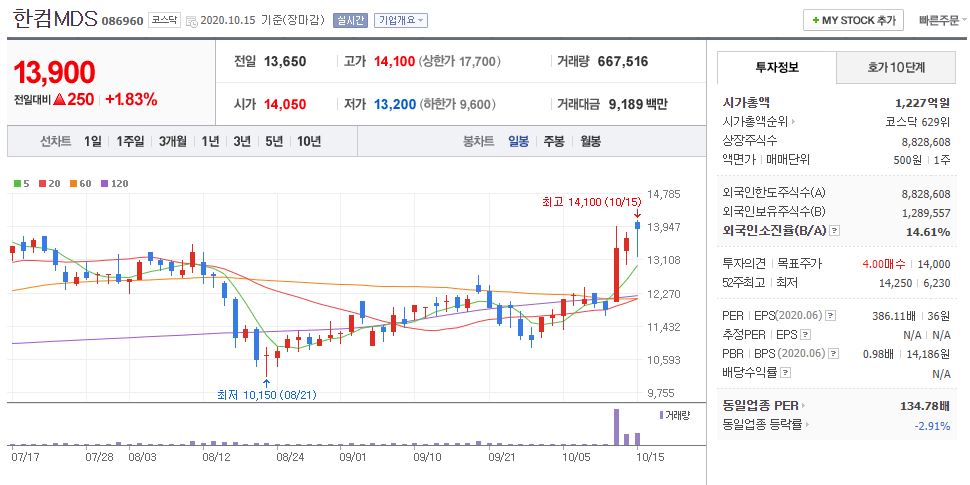Click help icon next to 추정PER EPS
The width and height of the screenshot is (970, 485).
click(805, 335)
